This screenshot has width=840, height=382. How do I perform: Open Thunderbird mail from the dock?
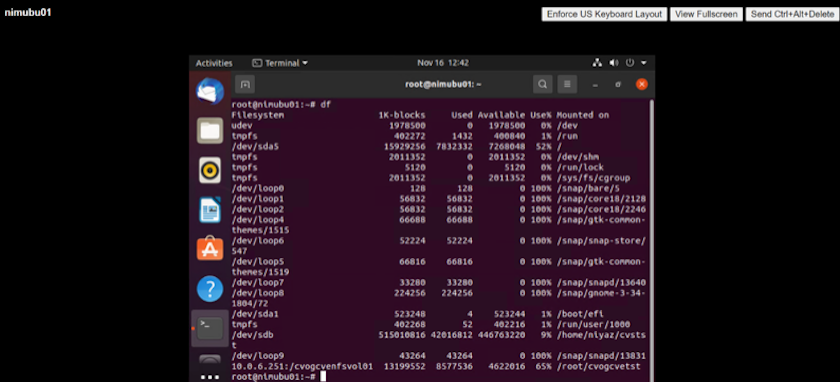[210, 91]
